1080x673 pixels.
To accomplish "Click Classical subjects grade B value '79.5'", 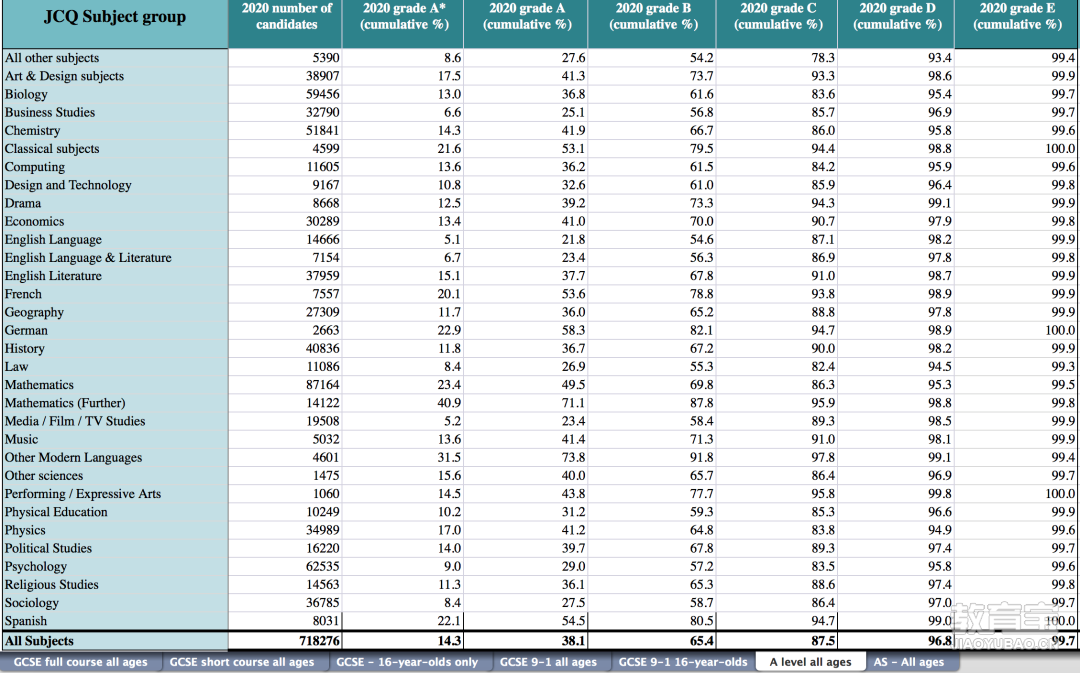I will 702,149.
